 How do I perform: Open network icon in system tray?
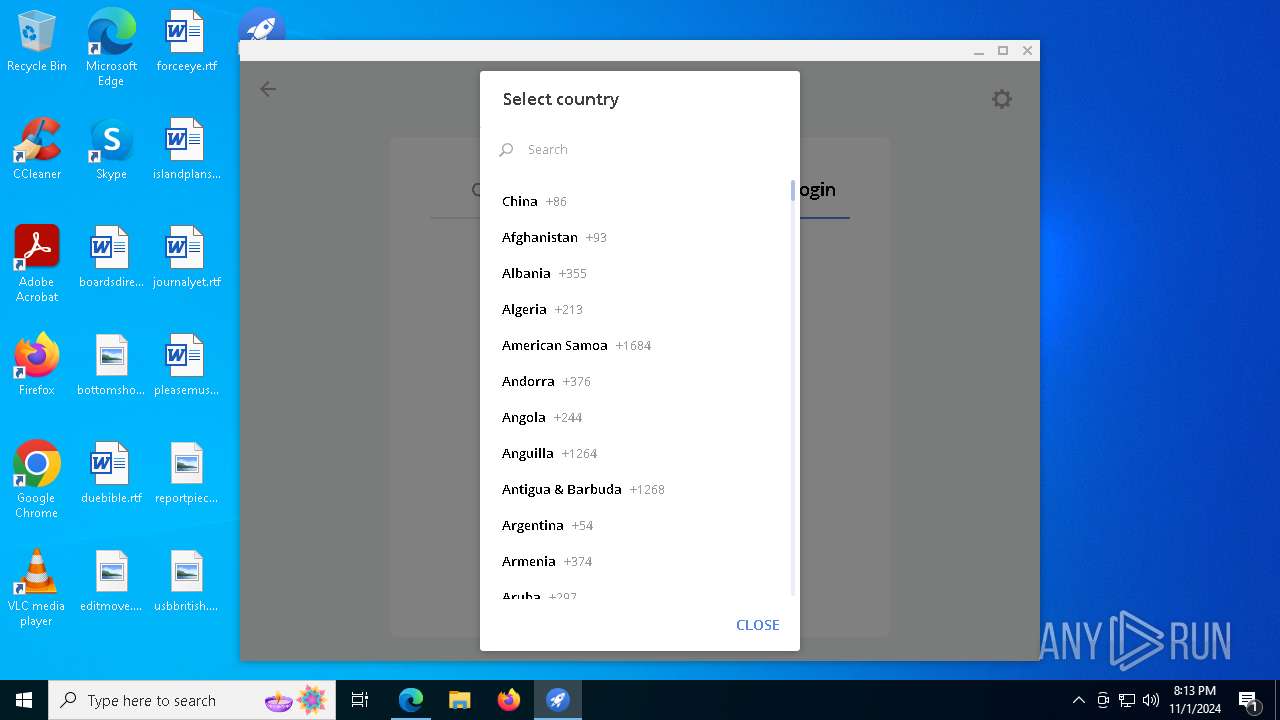click(x=1127, y=700)
